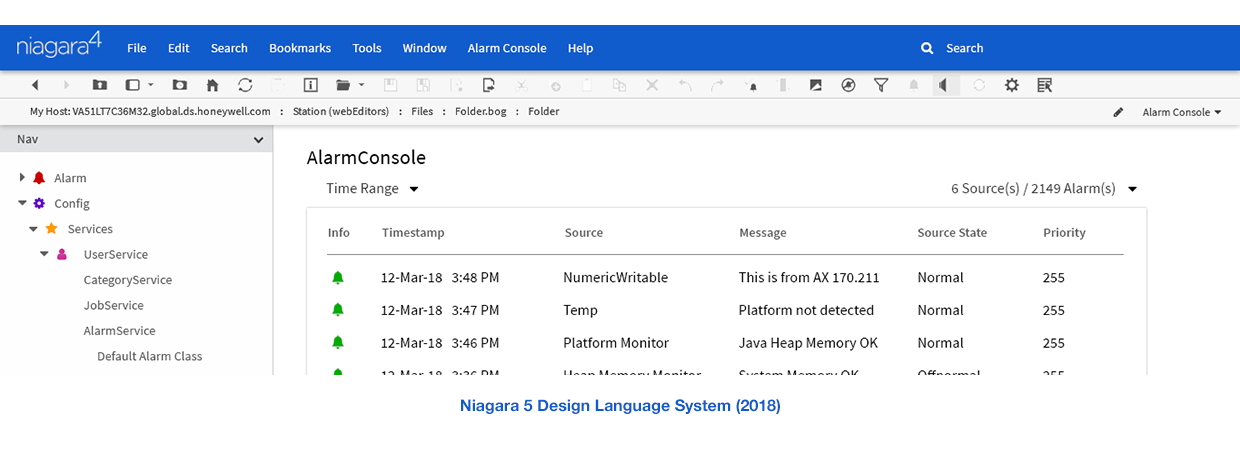This screenshot has width=1240, height=450.
Task: Open the alarm filter funnel icon
Action: (881, 86)
